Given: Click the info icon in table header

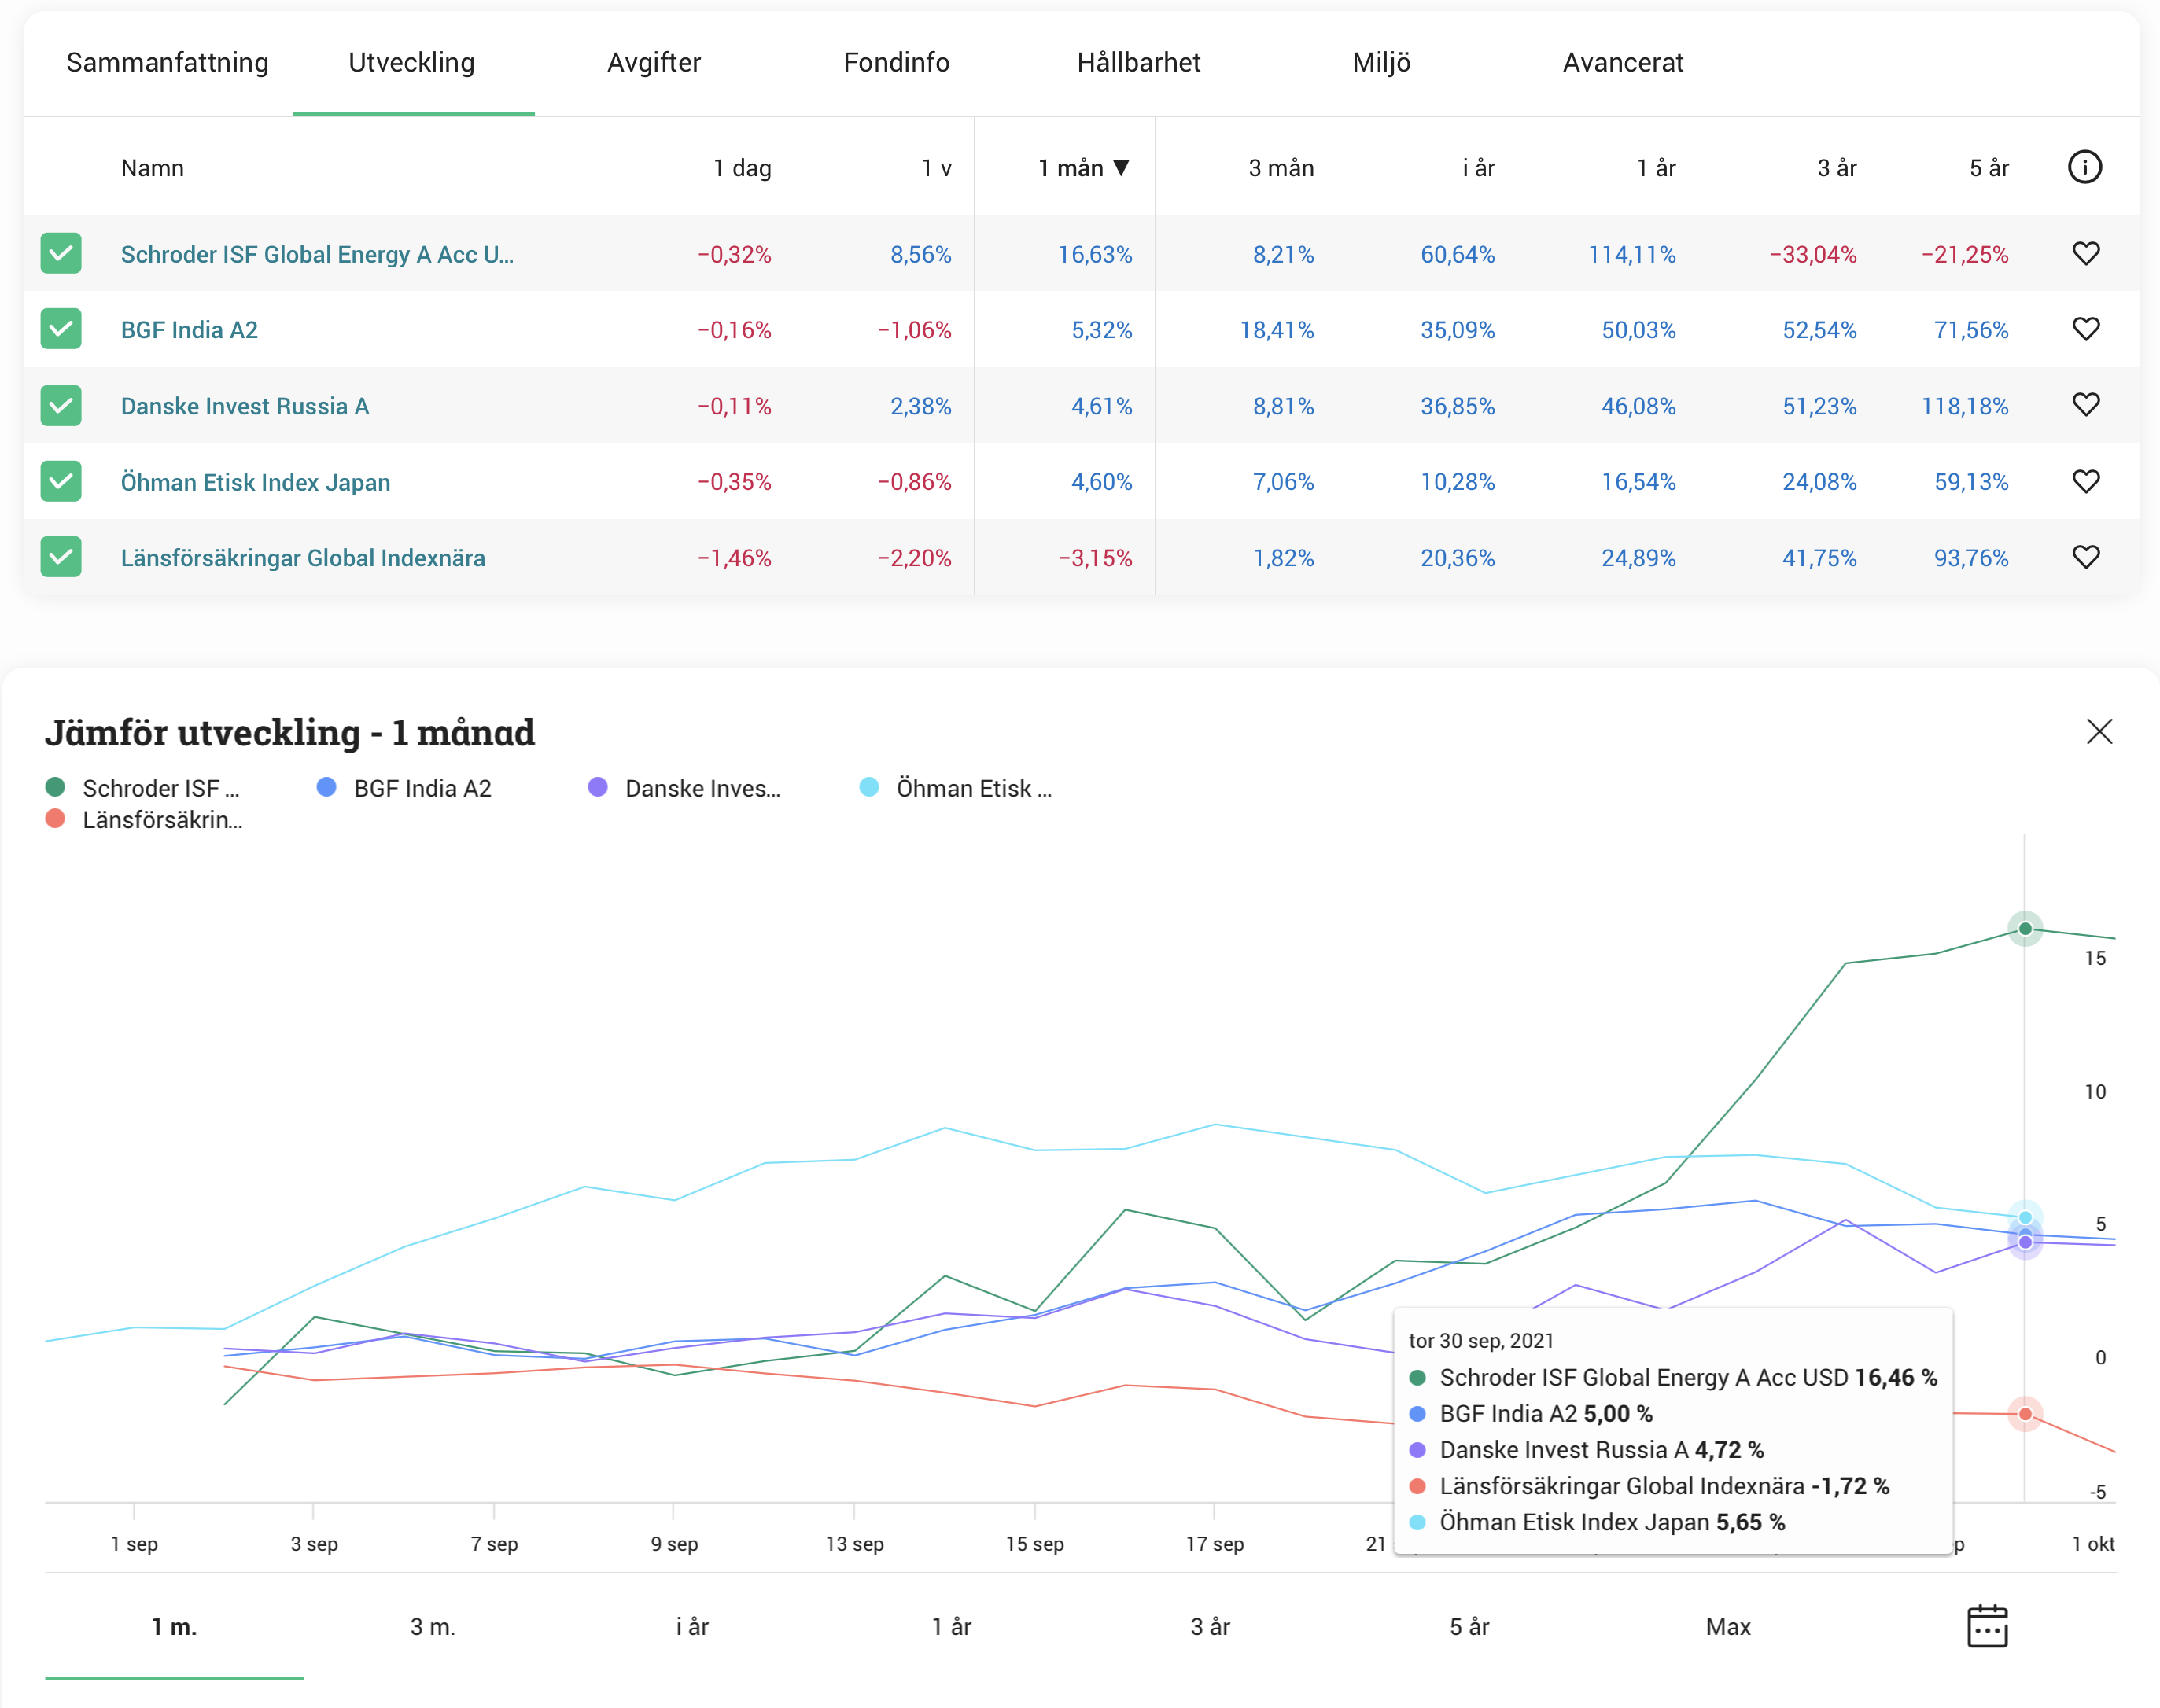Looking at the screenshot, I should coord(2084,167).
